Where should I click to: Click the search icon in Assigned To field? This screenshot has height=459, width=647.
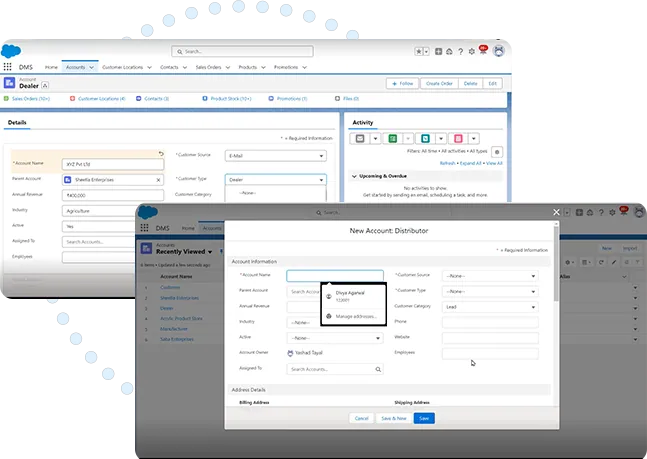tap(377, 369)
